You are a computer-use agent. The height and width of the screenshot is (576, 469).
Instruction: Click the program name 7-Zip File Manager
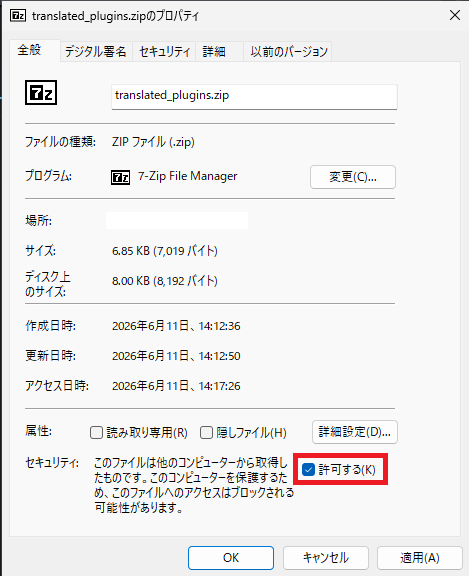[188, 176]
